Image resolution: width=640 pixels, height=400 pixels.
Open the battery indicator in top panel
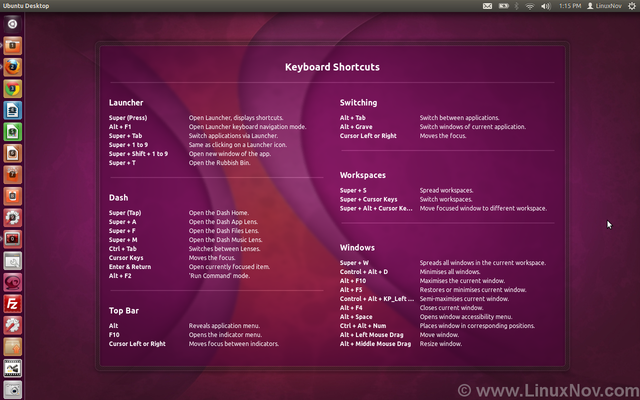coord(504,6)
